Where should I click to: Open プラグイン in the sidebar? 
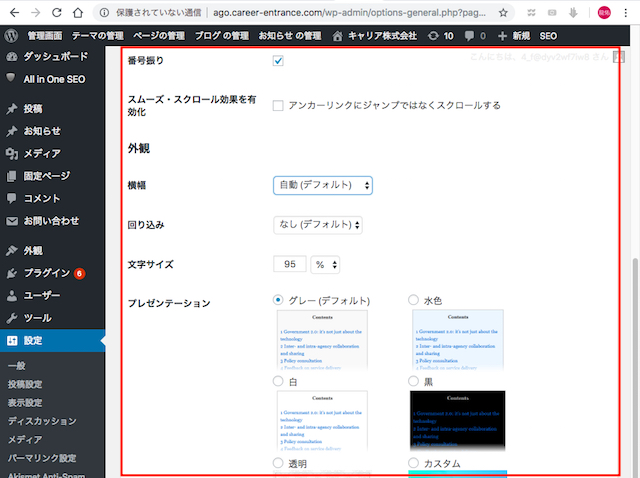click(46, 272)
